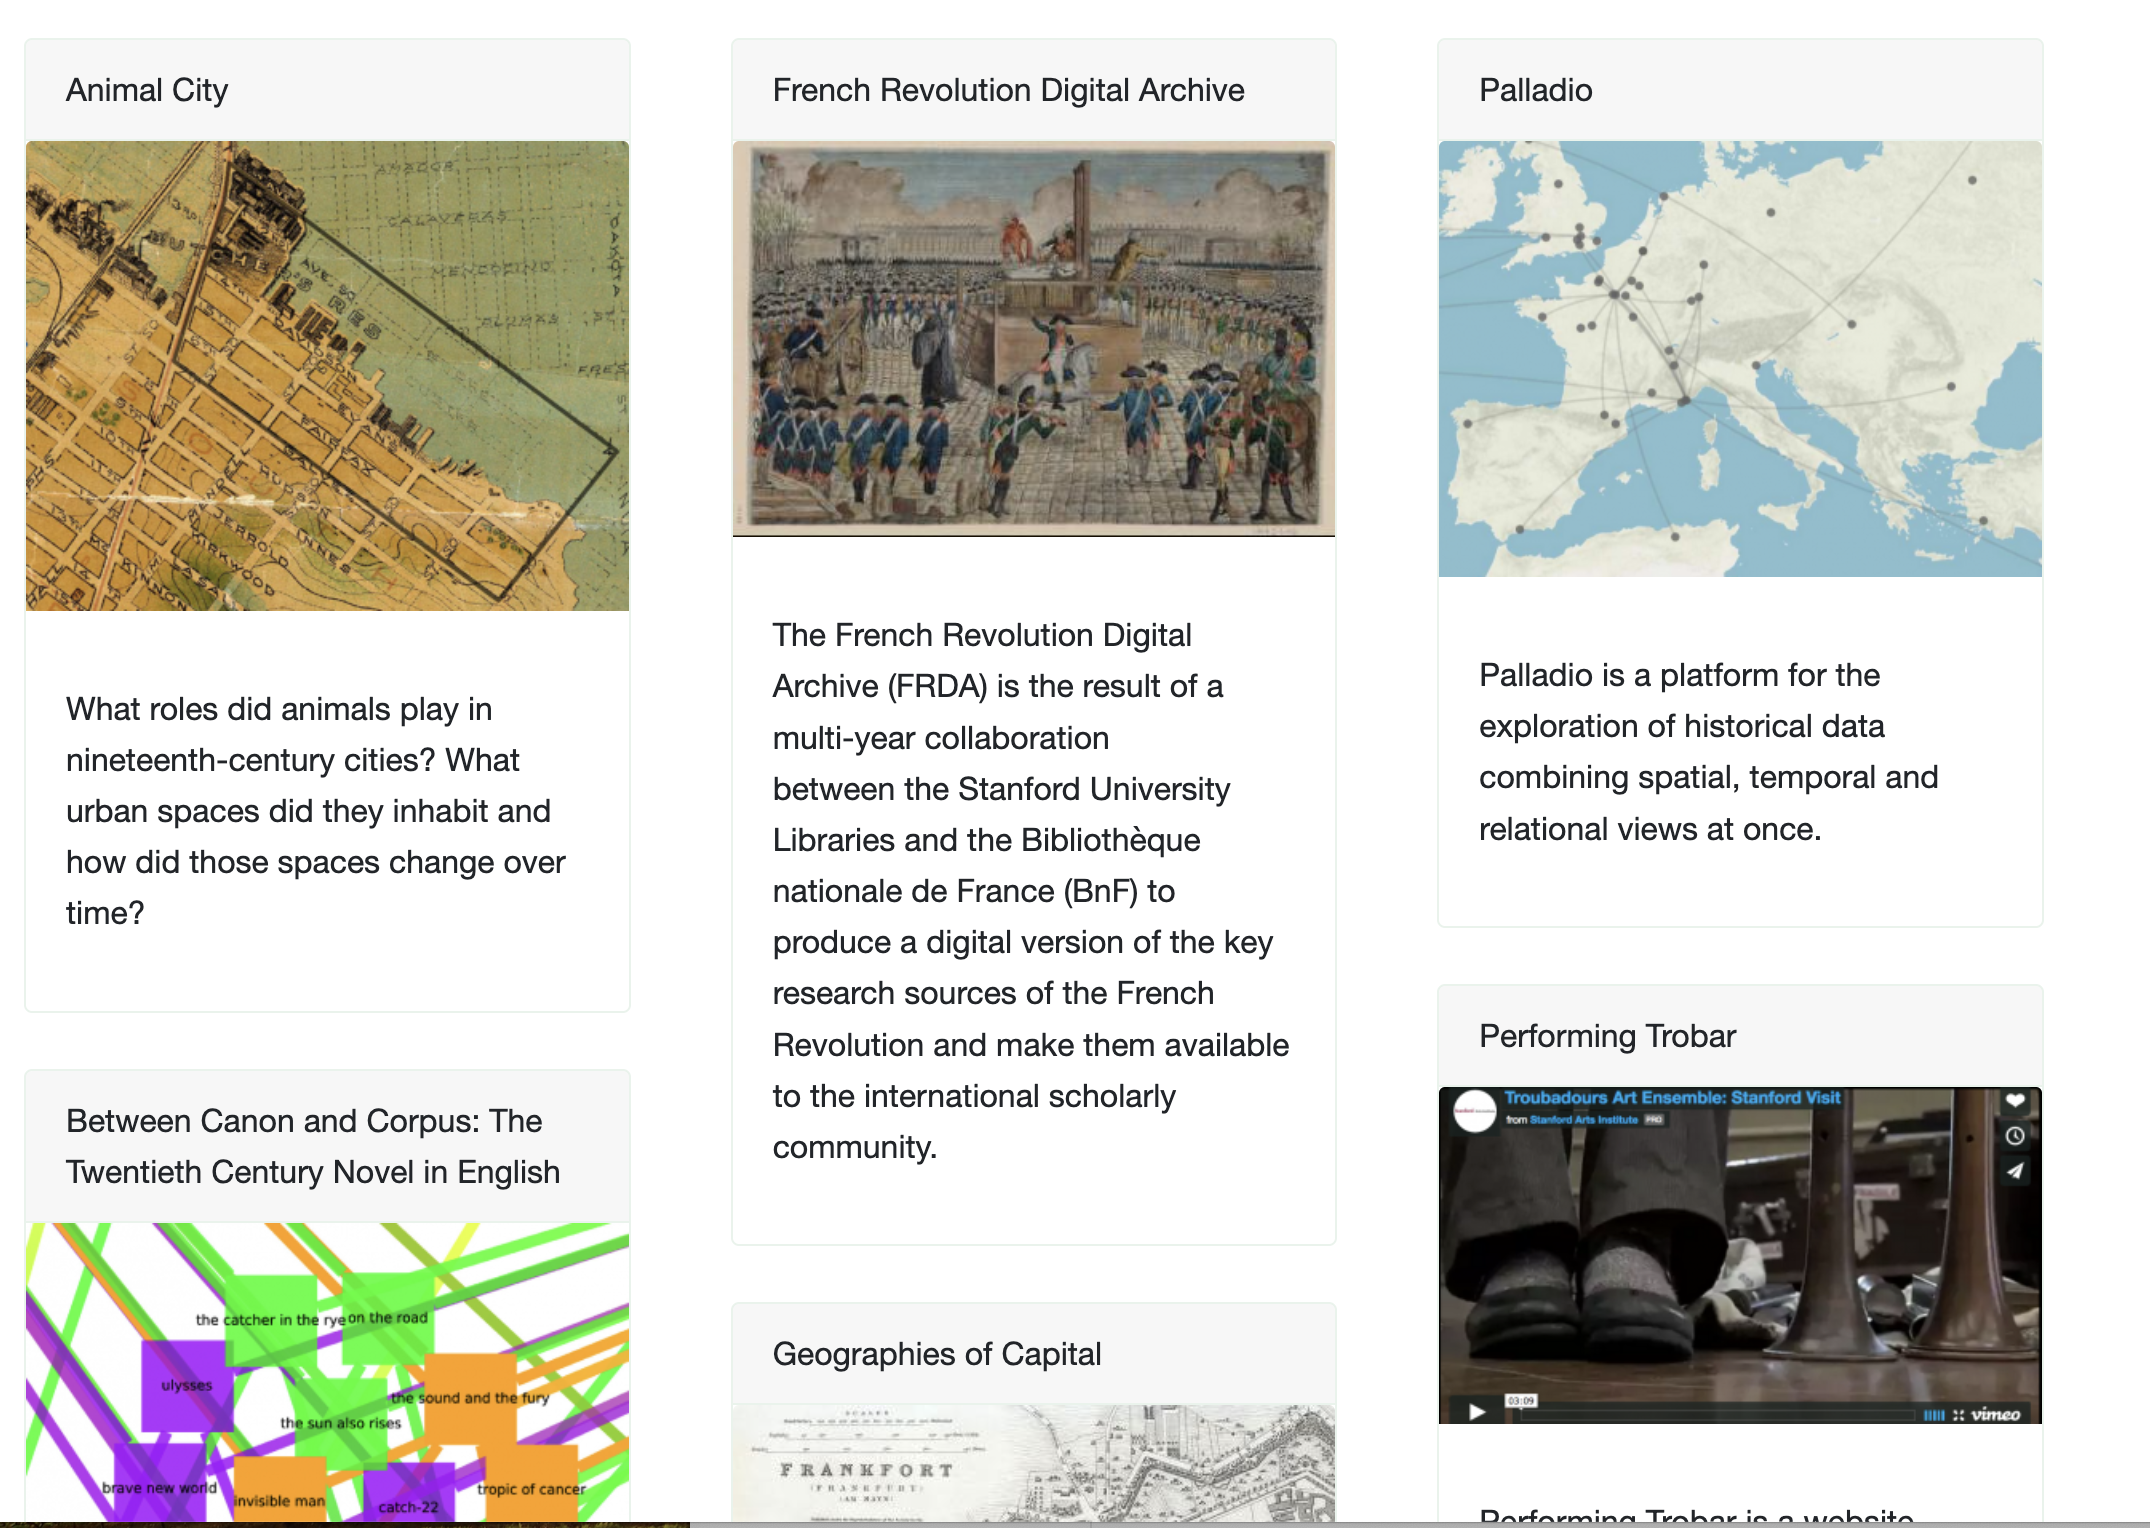Add the video to Watch Later via clock icon

tap(2015, 1136)
